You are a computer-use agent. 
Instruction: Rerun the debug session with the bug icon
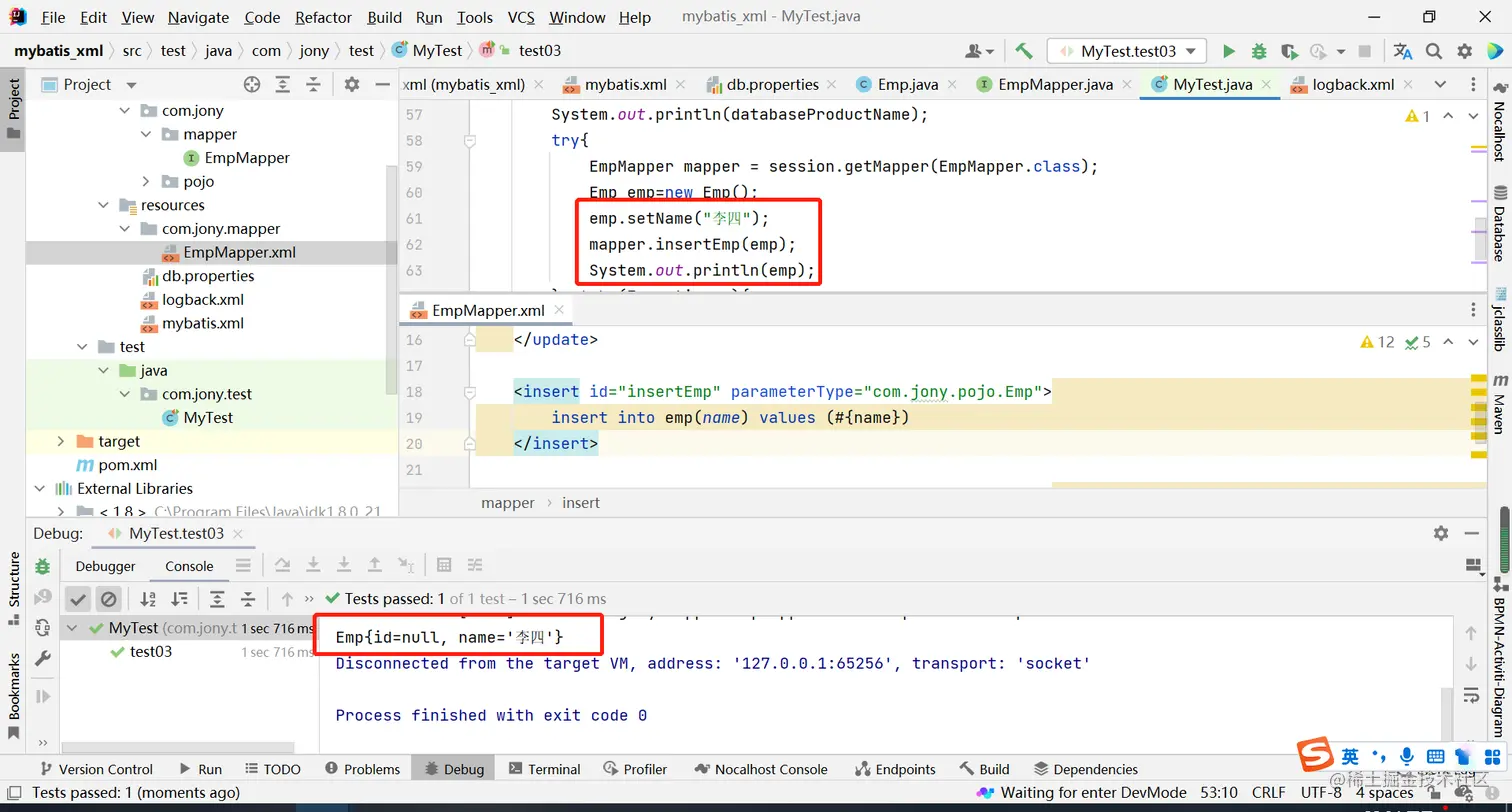[42, 566]
